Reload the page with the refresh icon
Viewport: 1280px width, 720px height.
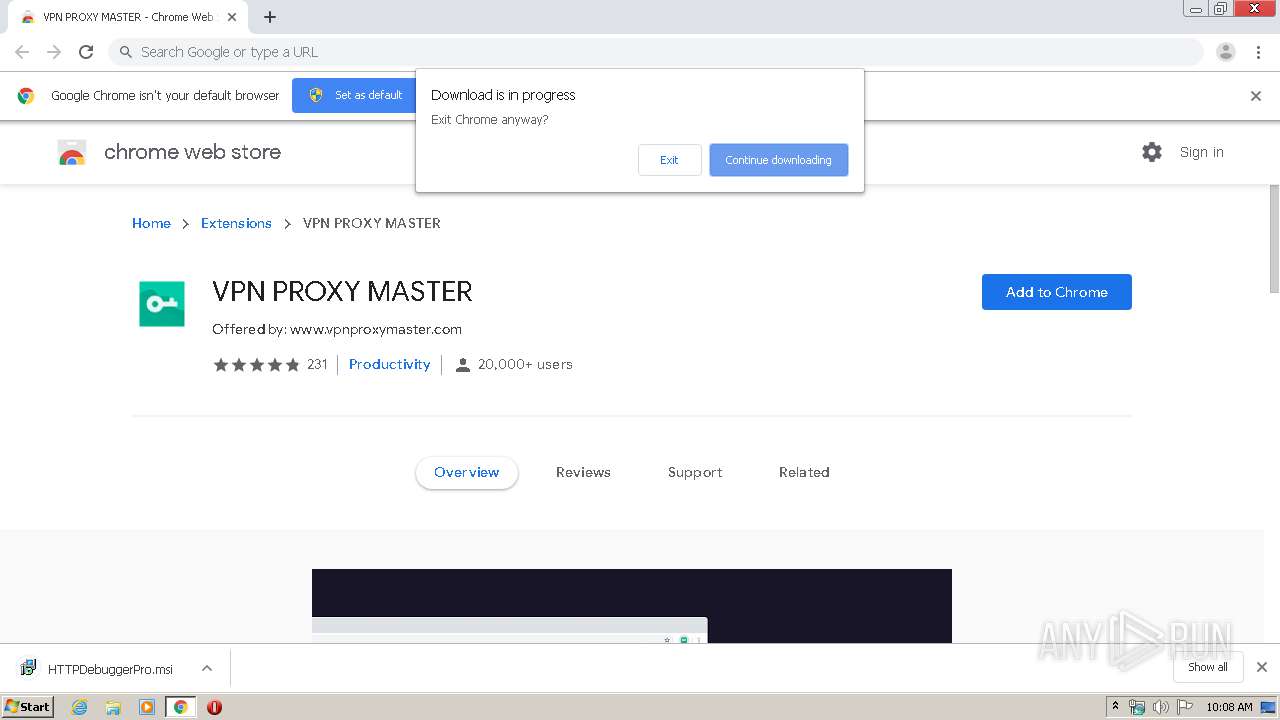point(86,52)
